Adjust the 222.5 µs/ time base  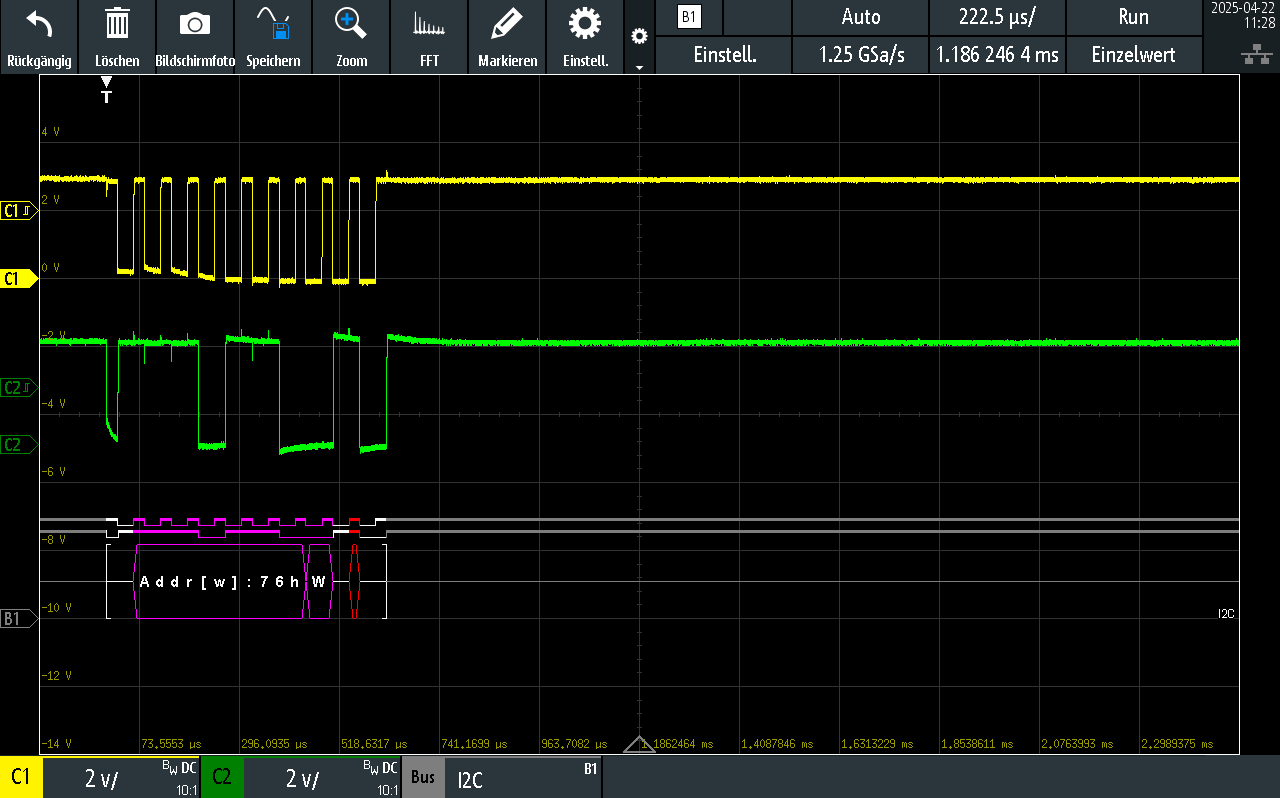[x=997, y=17]
